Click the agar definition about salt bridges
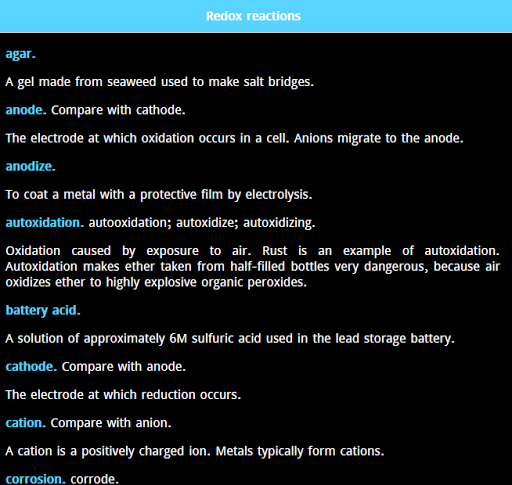The height and width of the screenshot is (485, 512). pos(160,82)
